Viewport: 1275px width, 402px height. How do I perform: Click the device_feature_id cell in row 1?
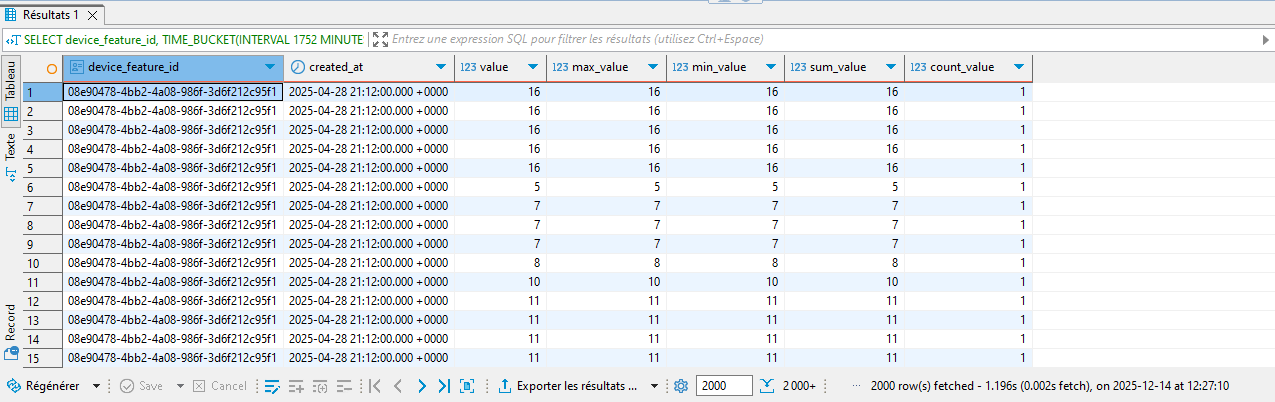tap(173, 92)
